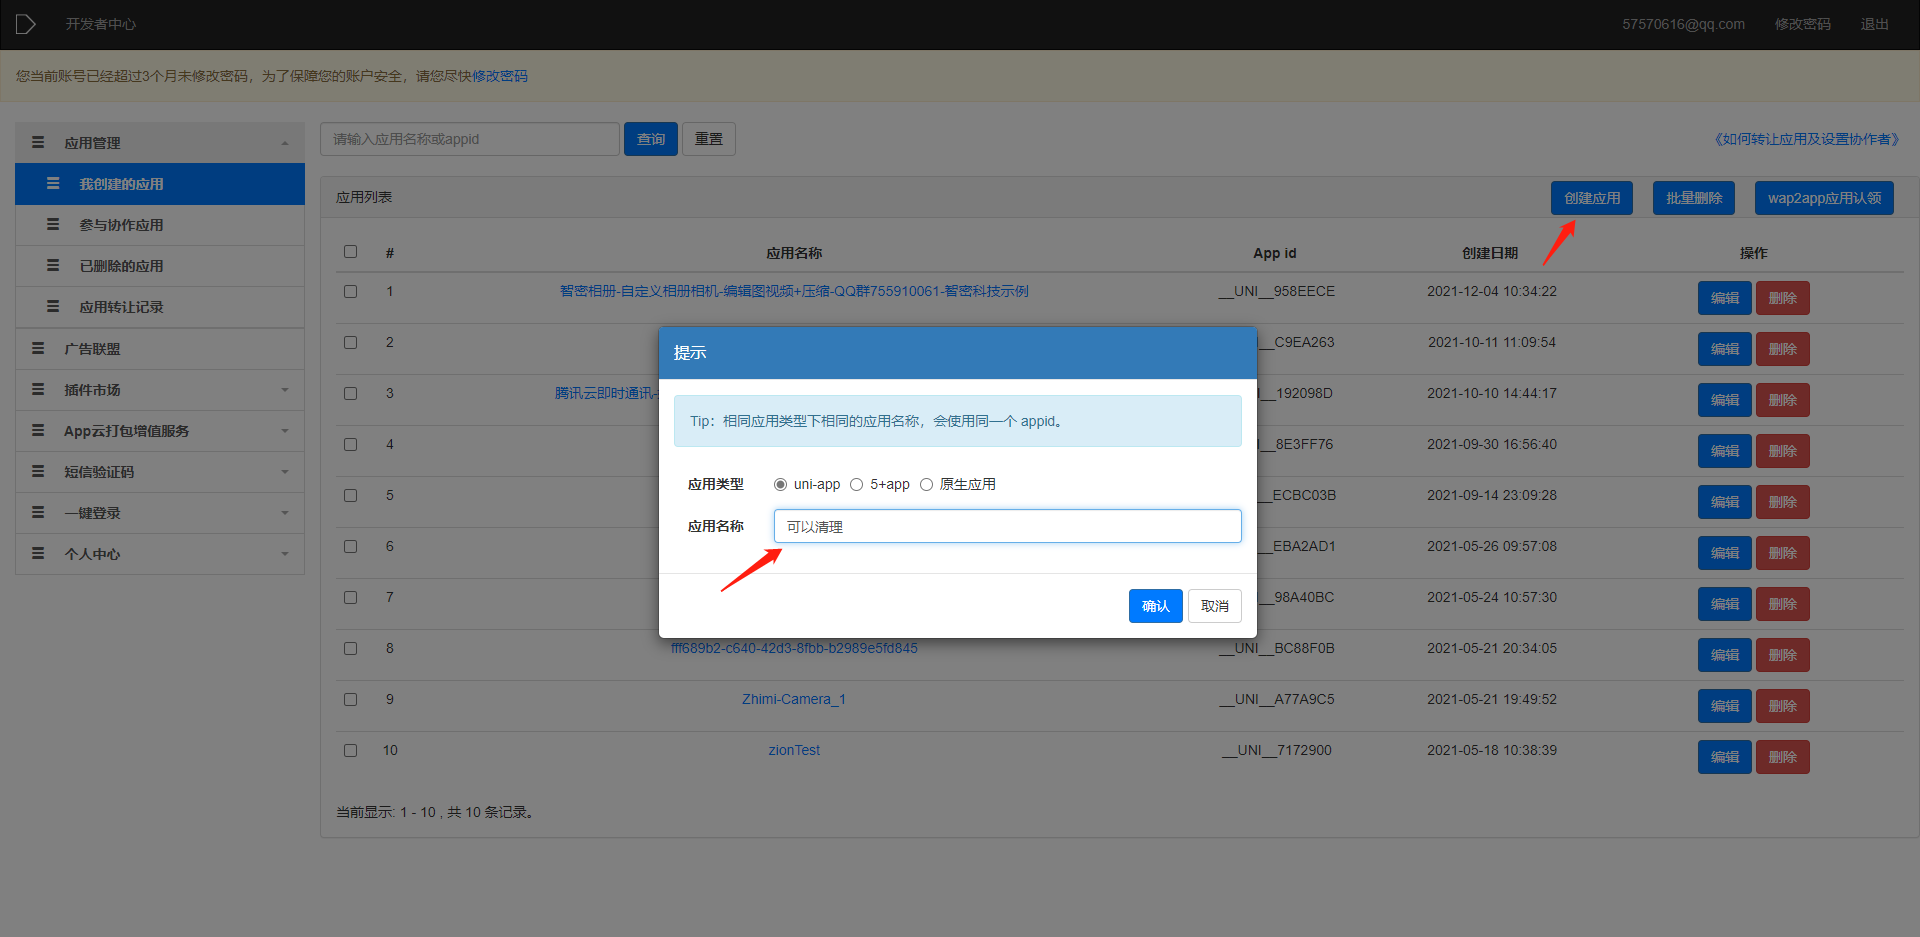
Task: Click the app name or appid search box
Action: tap(470, 139)
